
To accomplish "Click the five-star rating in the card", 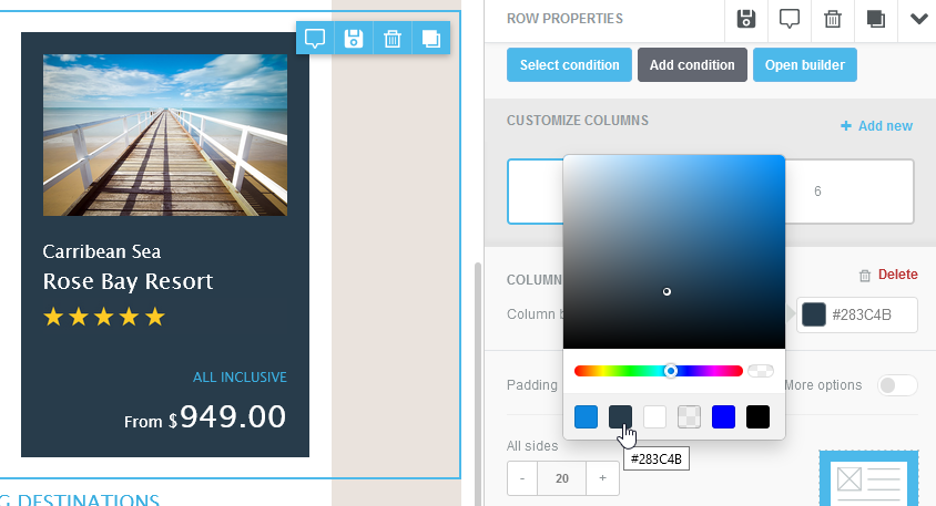I will (104, 317).
